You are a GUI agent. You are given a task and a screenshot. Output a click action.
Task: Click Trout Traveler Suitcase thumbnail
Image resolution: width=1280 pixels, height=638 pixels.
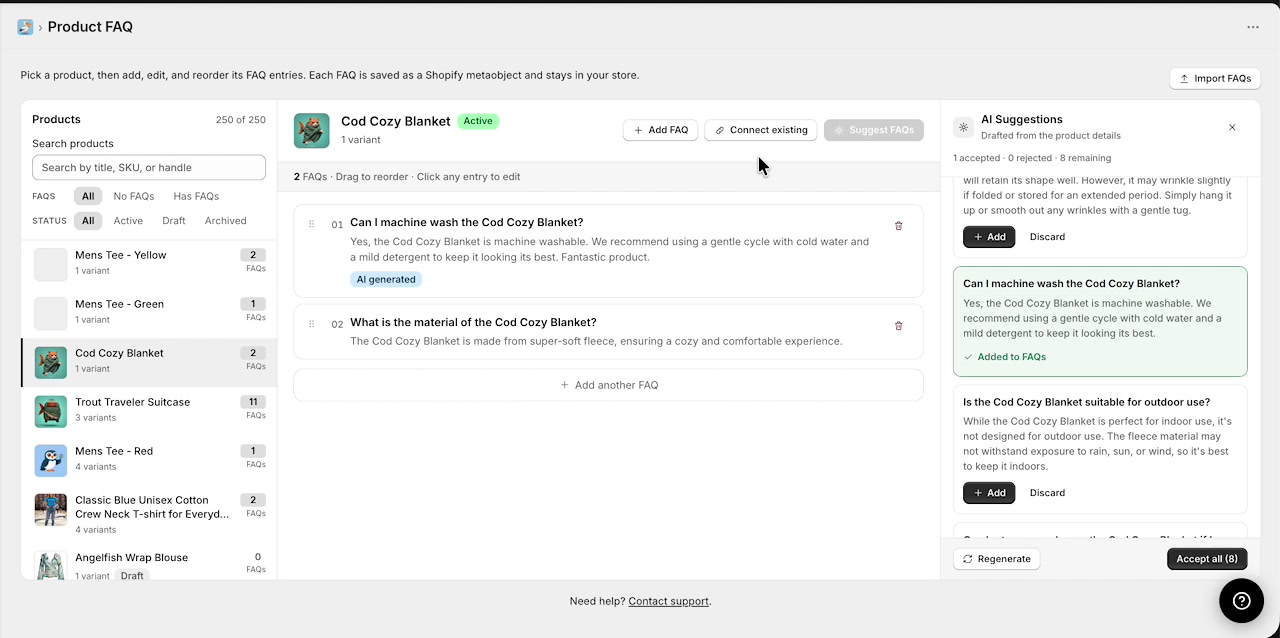[x=51, y=411]
